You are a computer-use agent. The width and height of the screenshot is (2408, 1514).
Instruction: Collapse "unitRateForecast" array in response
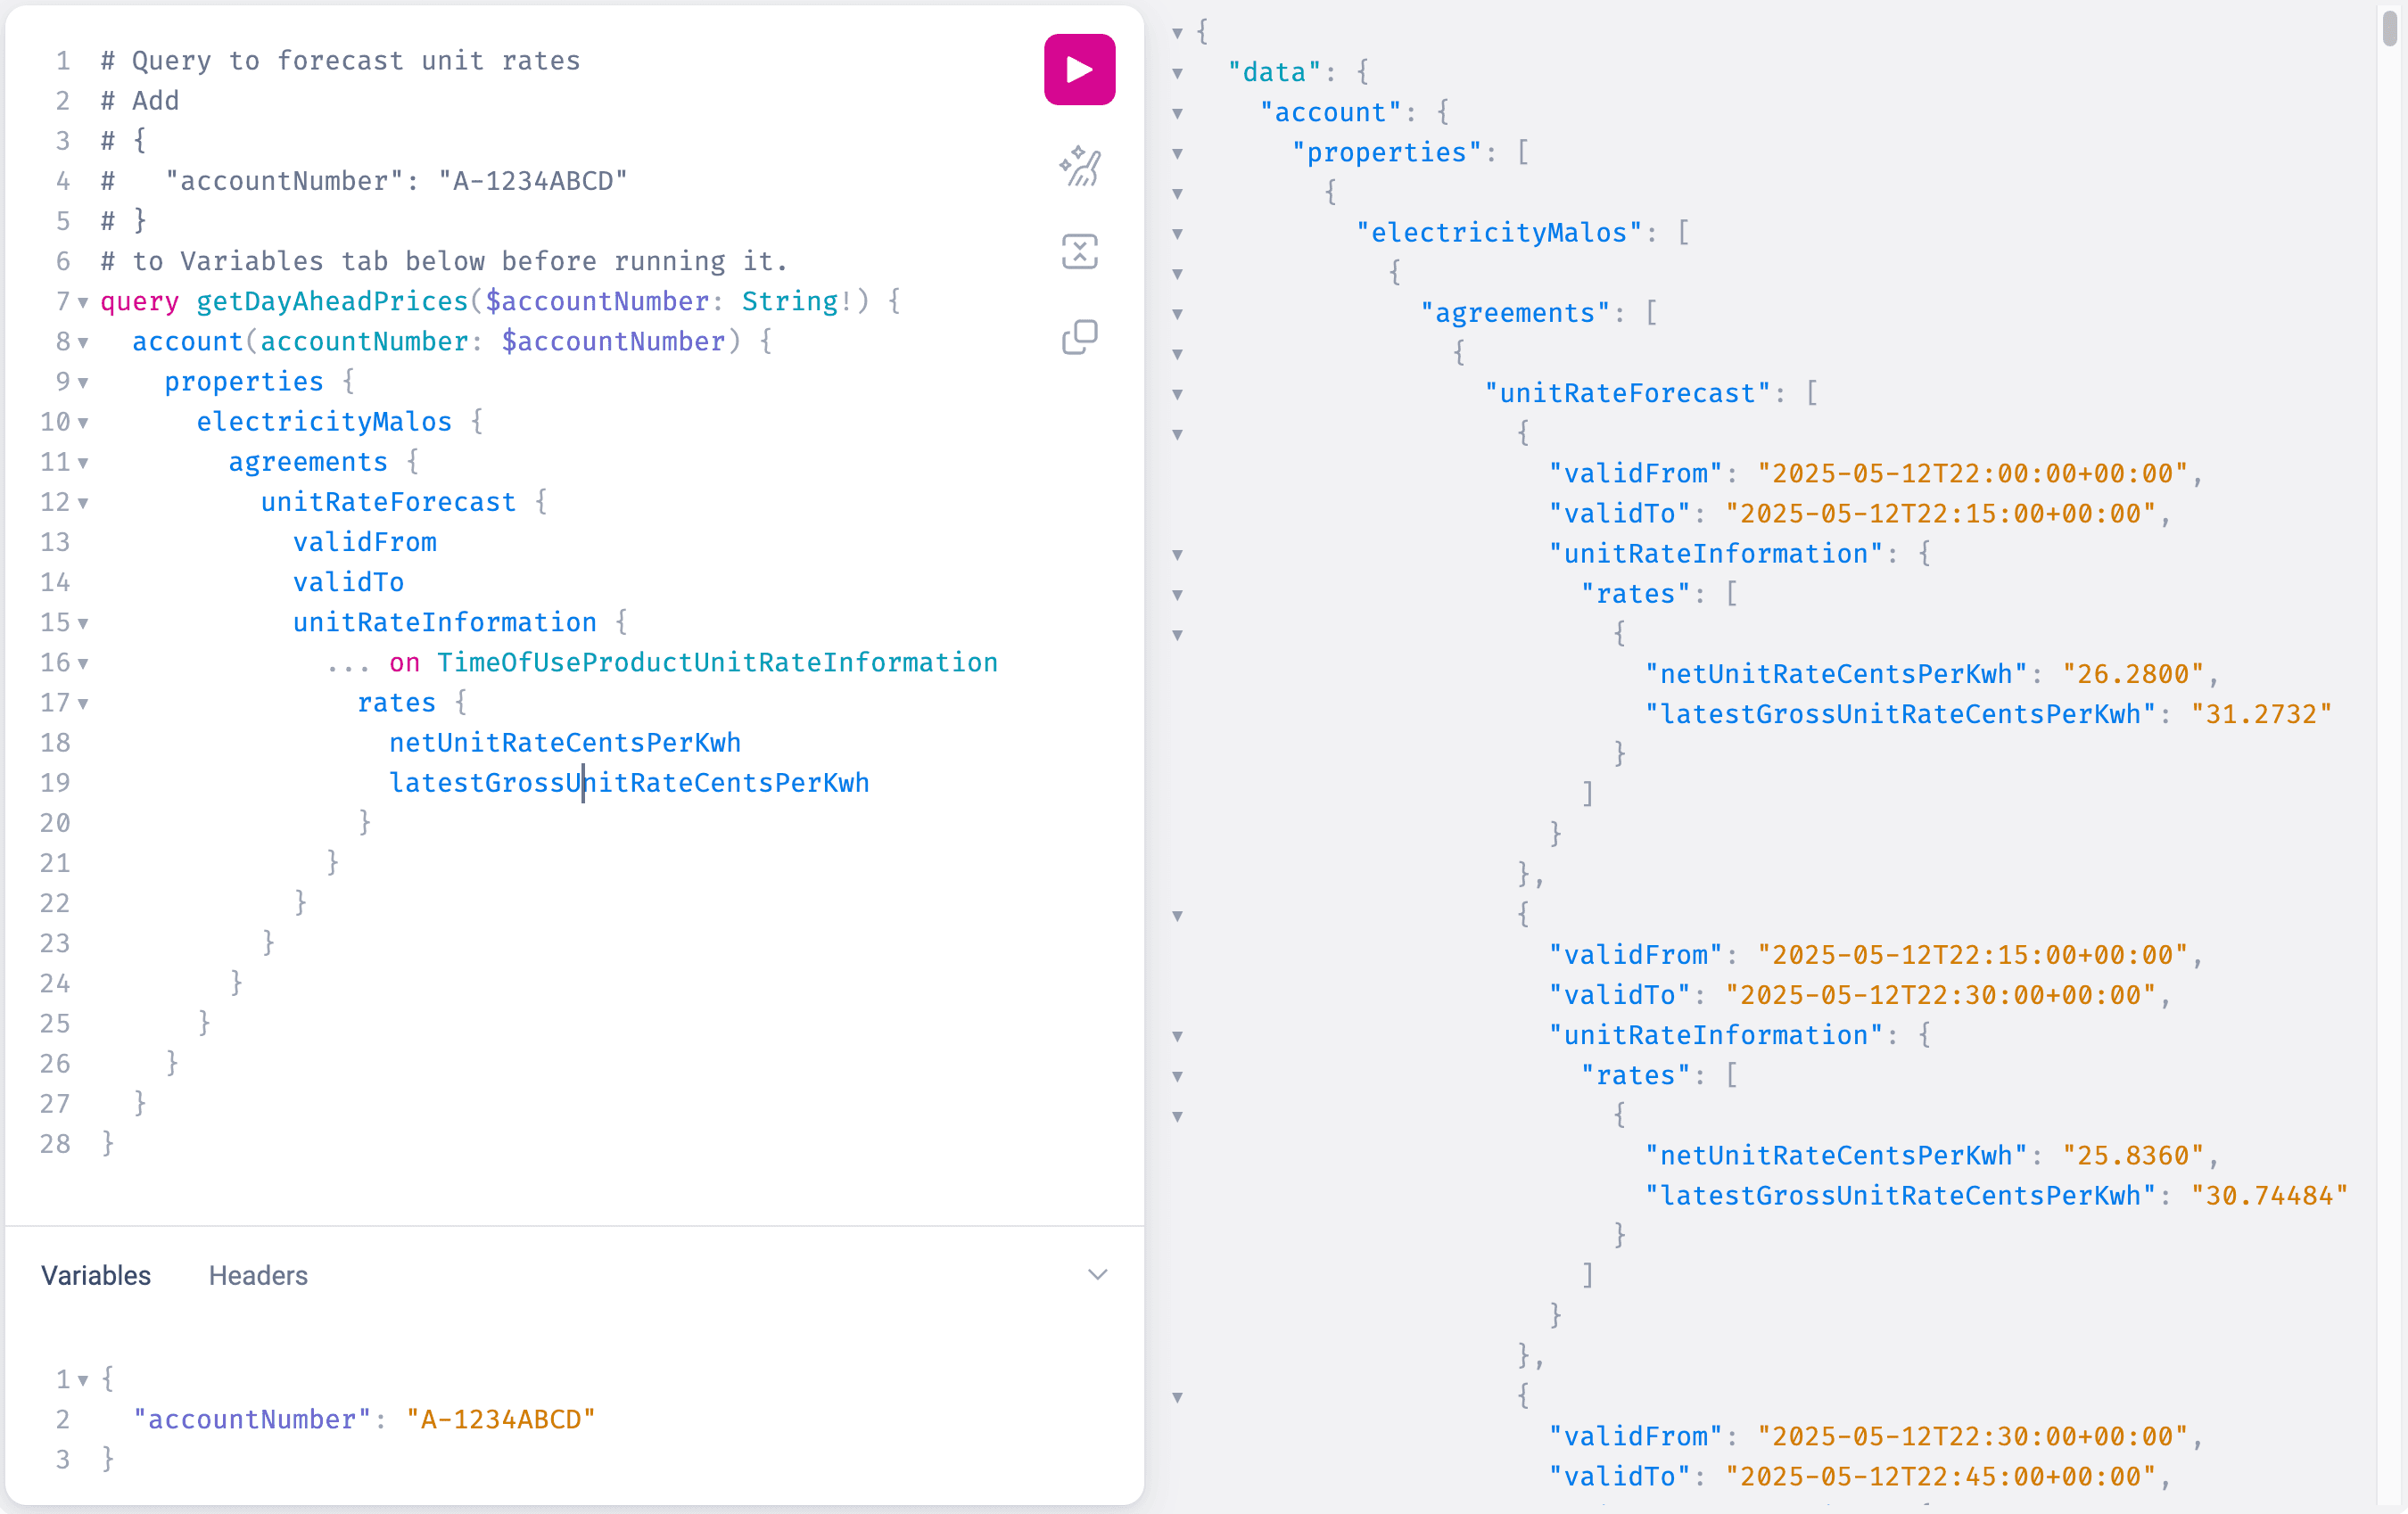pos(1177,394)
